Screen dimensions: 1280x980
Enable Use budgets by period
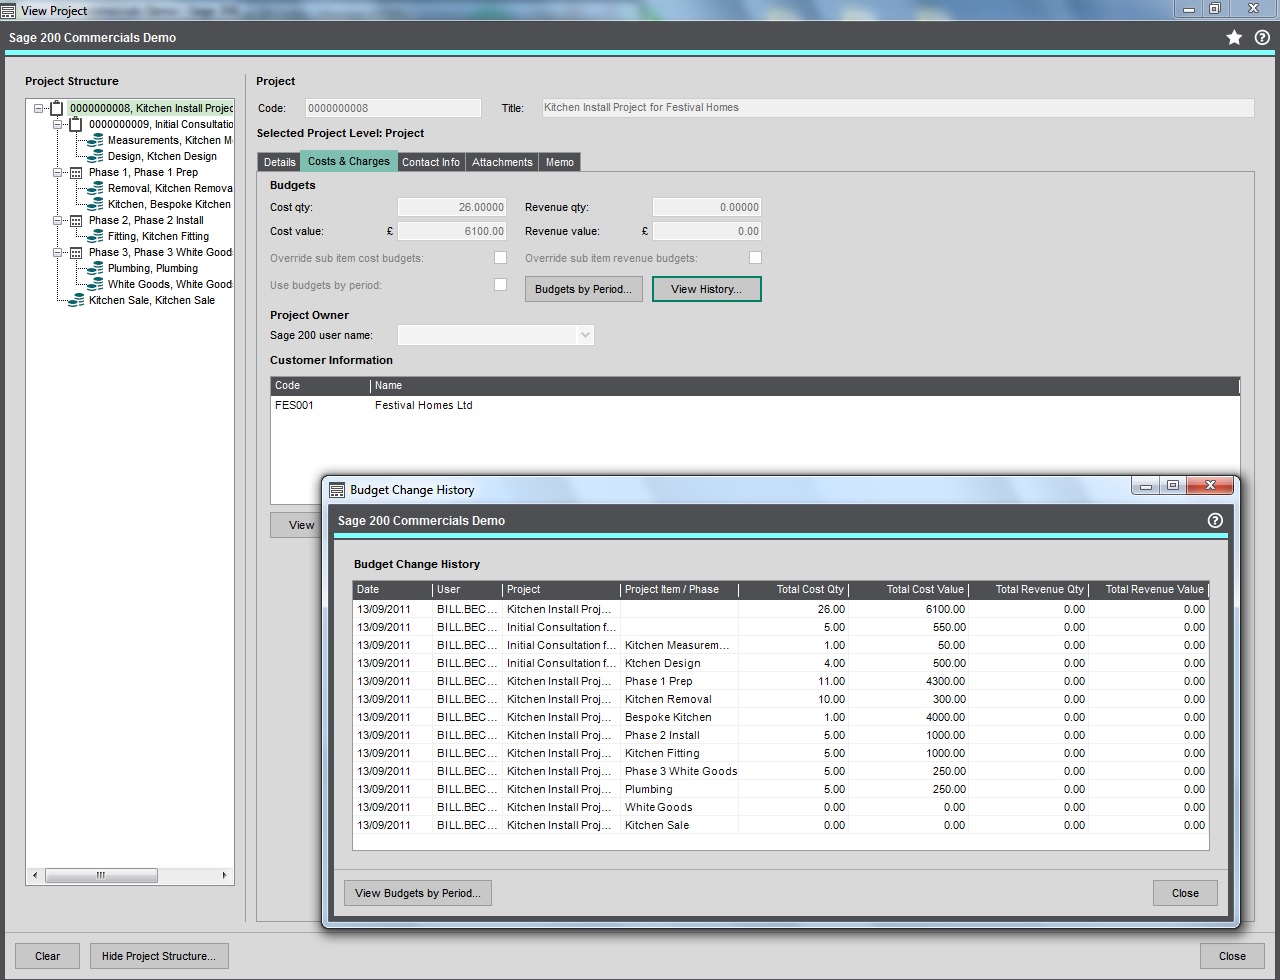tap(500, 284)
